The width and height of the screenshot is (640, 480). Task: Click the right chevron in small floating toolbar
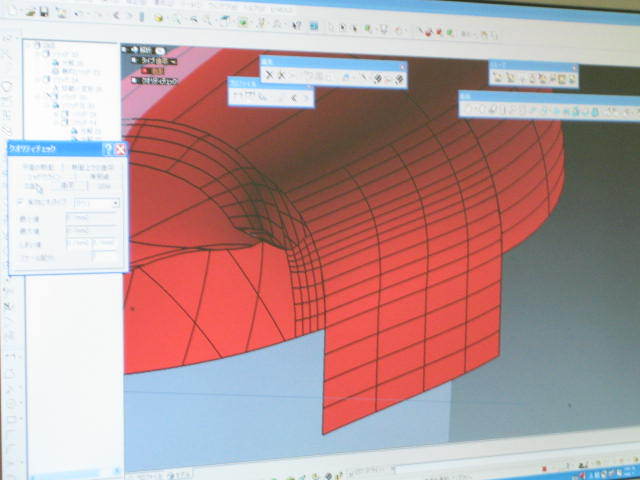305,98
